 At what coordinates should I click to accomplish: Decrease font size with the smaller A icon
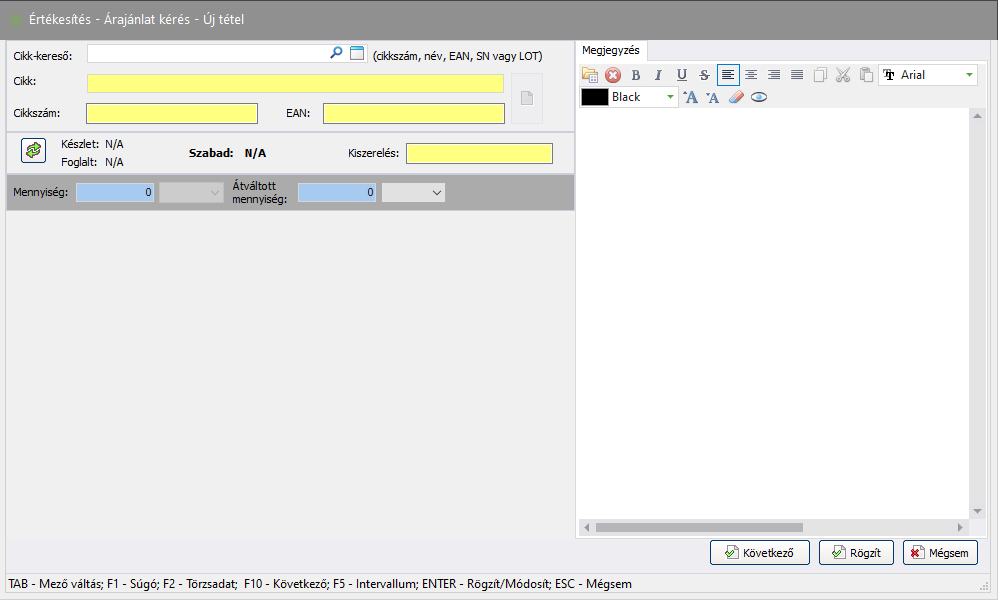712,97
